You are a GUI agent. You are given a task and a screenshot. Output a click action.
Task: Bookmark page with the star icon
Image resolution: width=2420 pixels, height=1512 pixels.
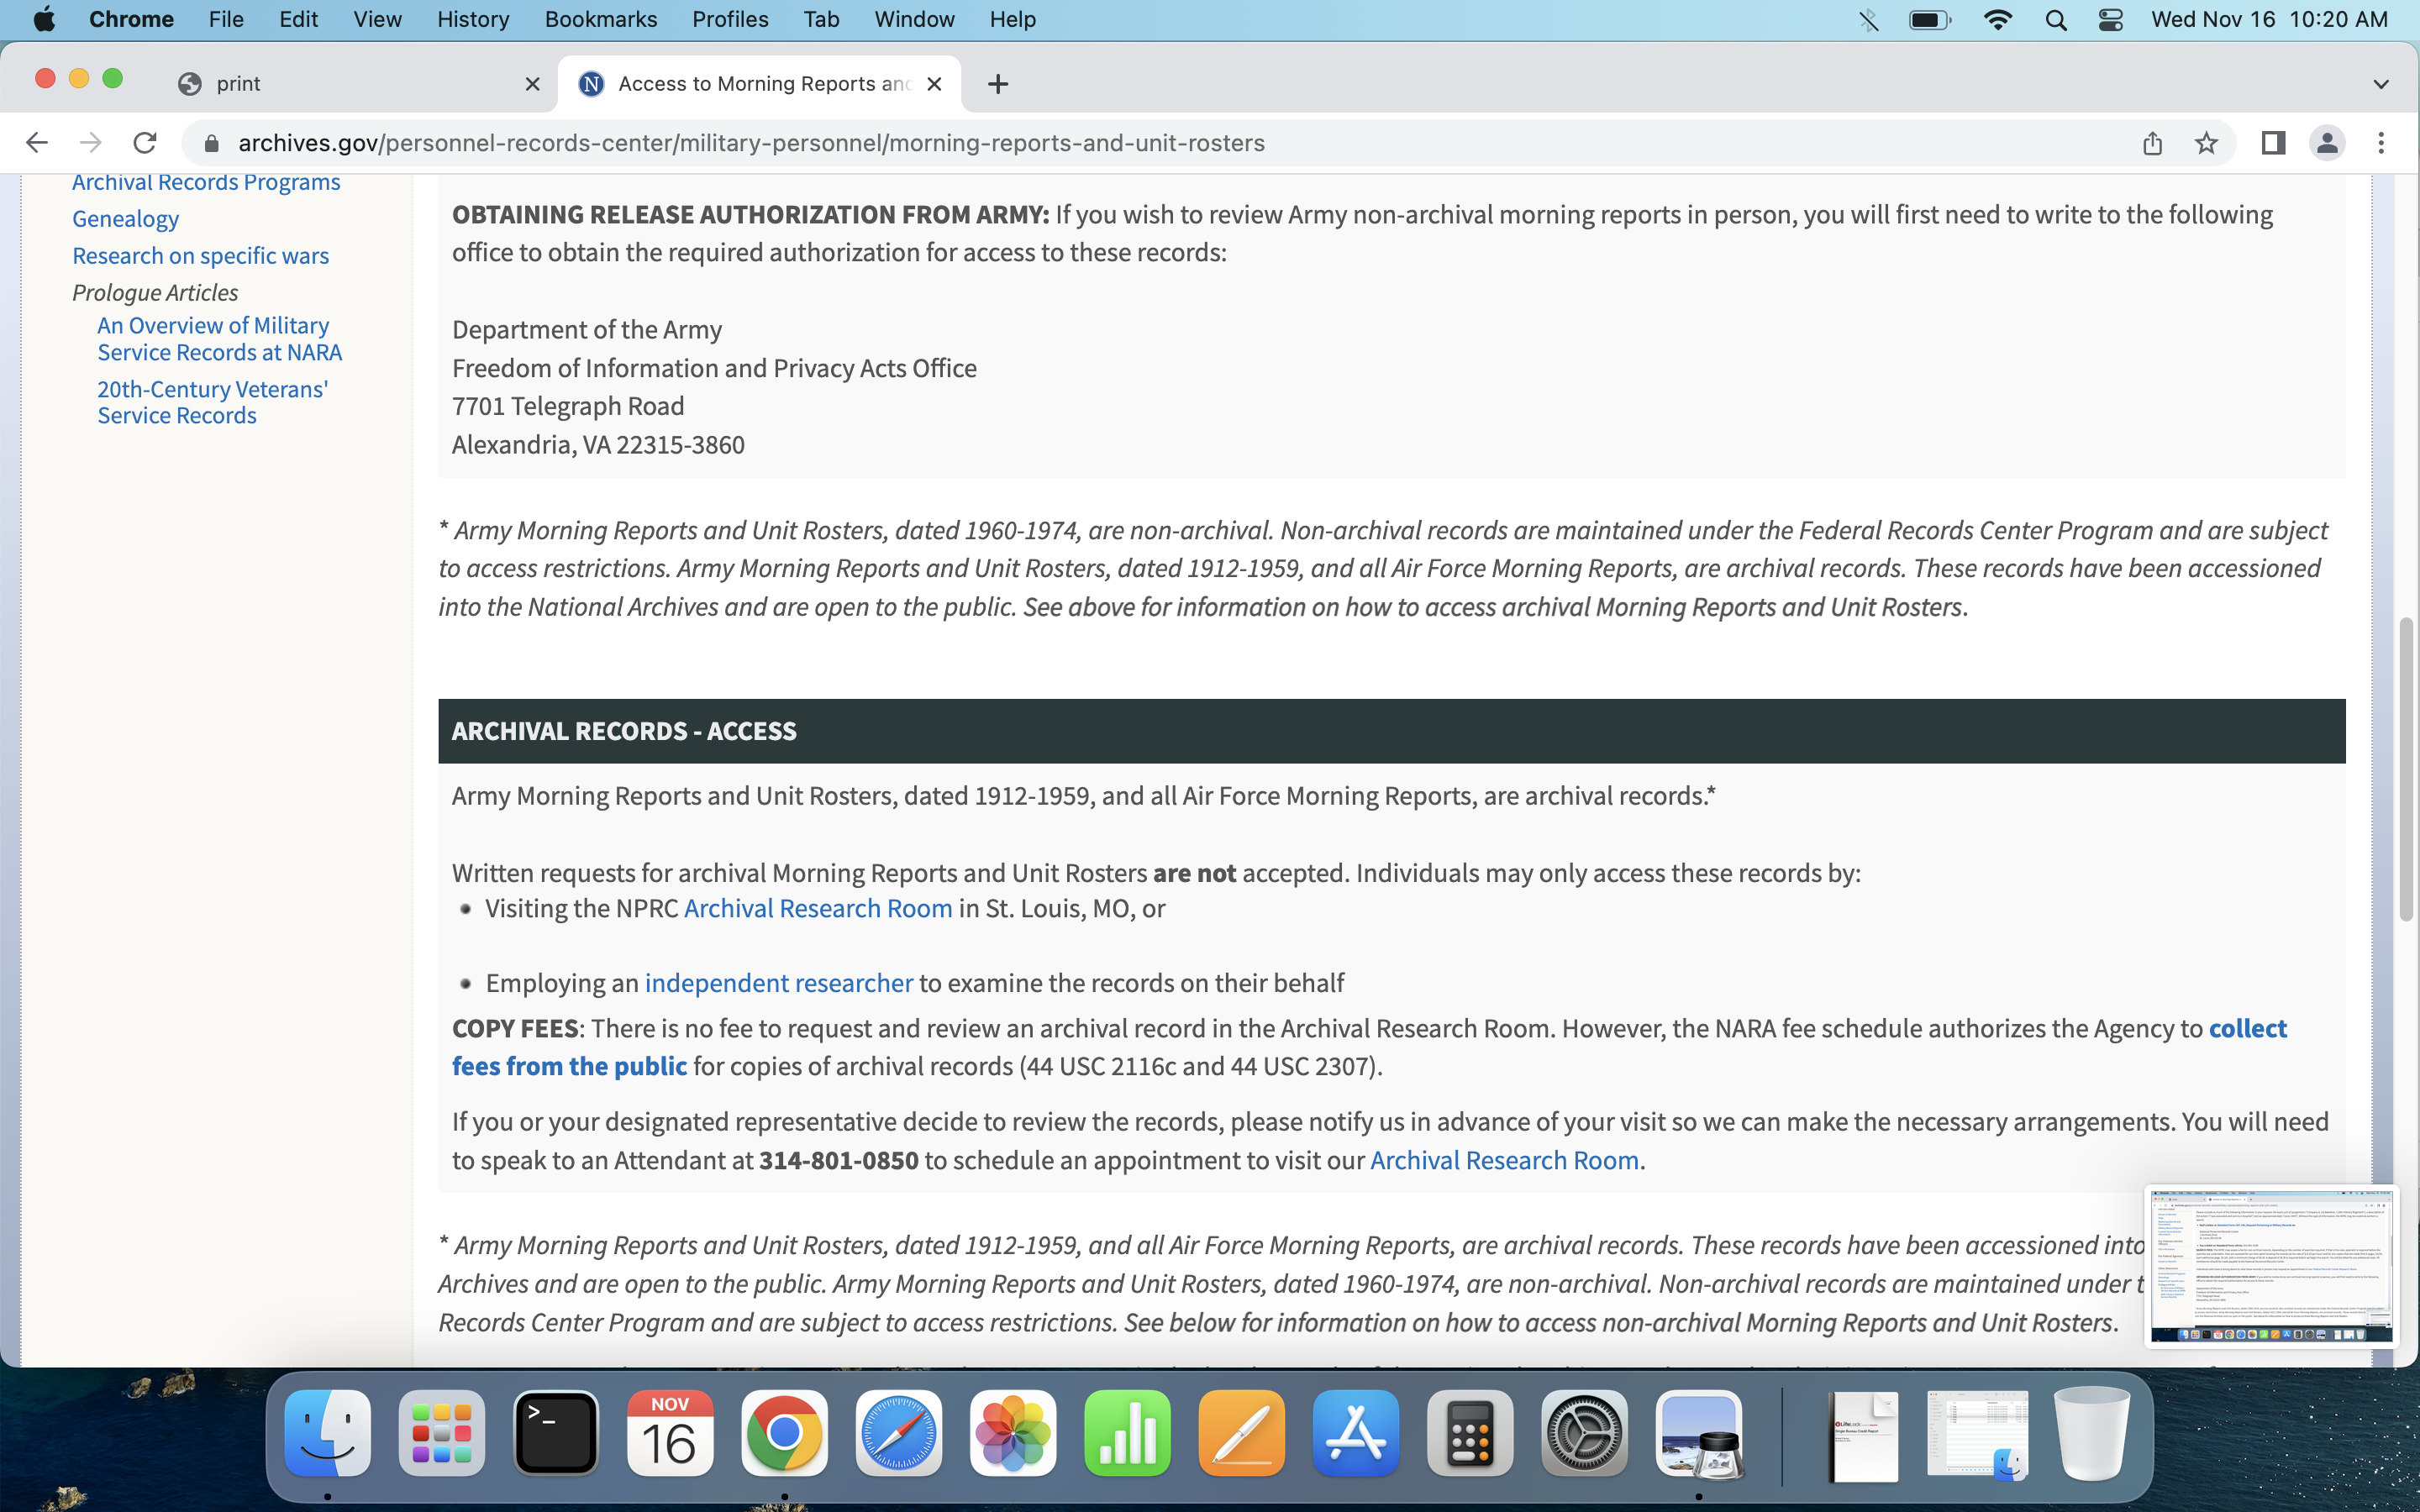pyautogui.click(x=2206, y=143)
